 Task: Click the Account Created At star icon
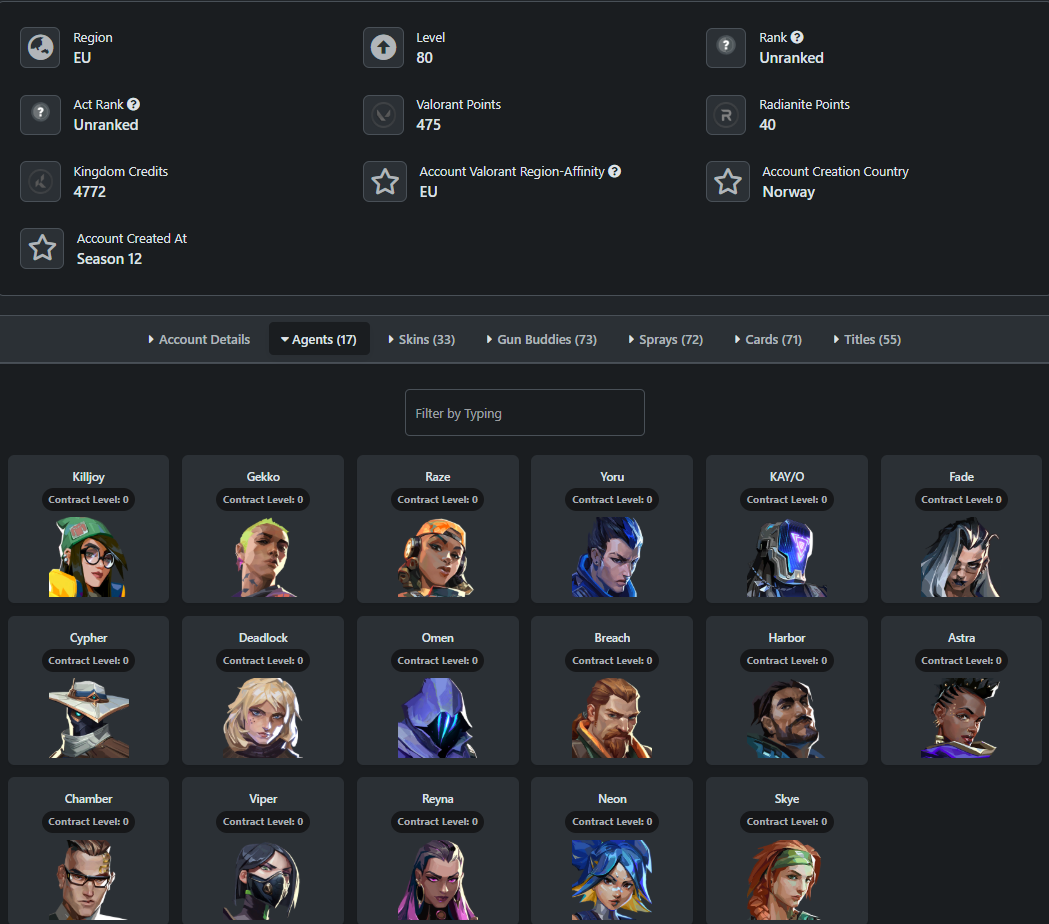42,248
